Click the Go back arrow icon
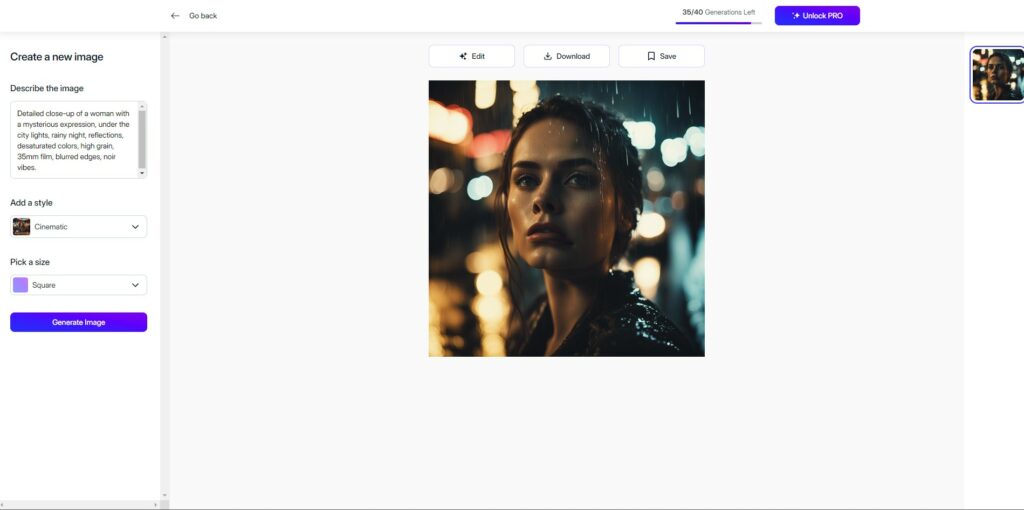The width and height of the screenshot is (1024, 510). [175, 16]
